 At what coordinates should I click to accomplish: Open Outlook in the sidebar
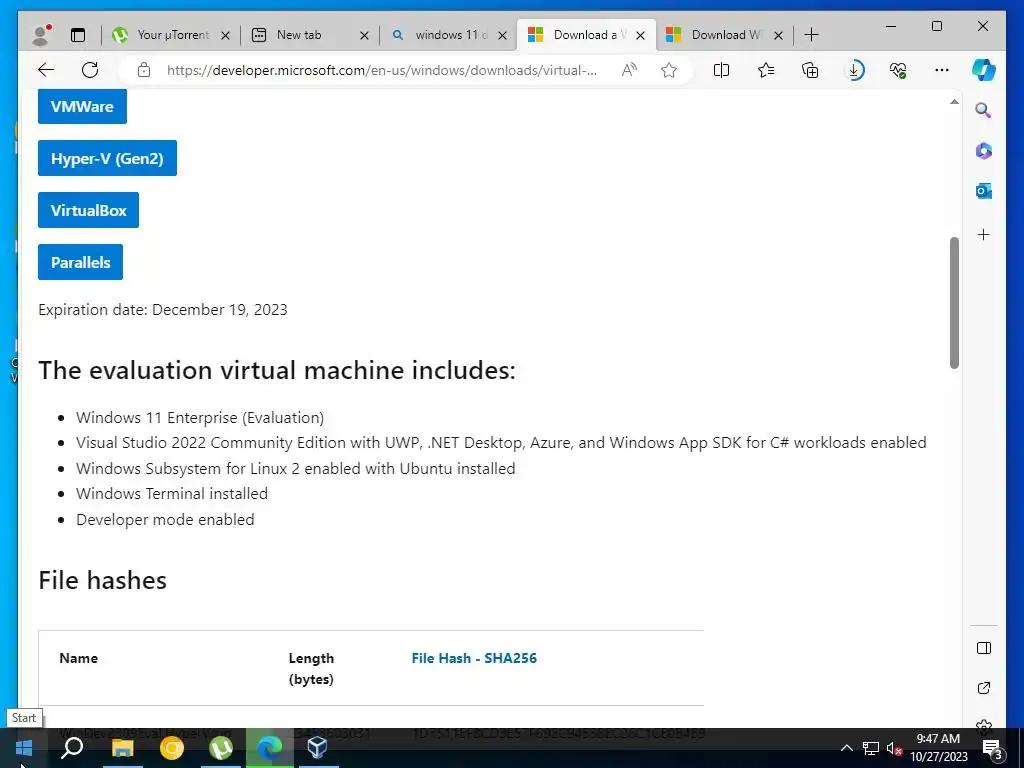click(x=984, y=191)
